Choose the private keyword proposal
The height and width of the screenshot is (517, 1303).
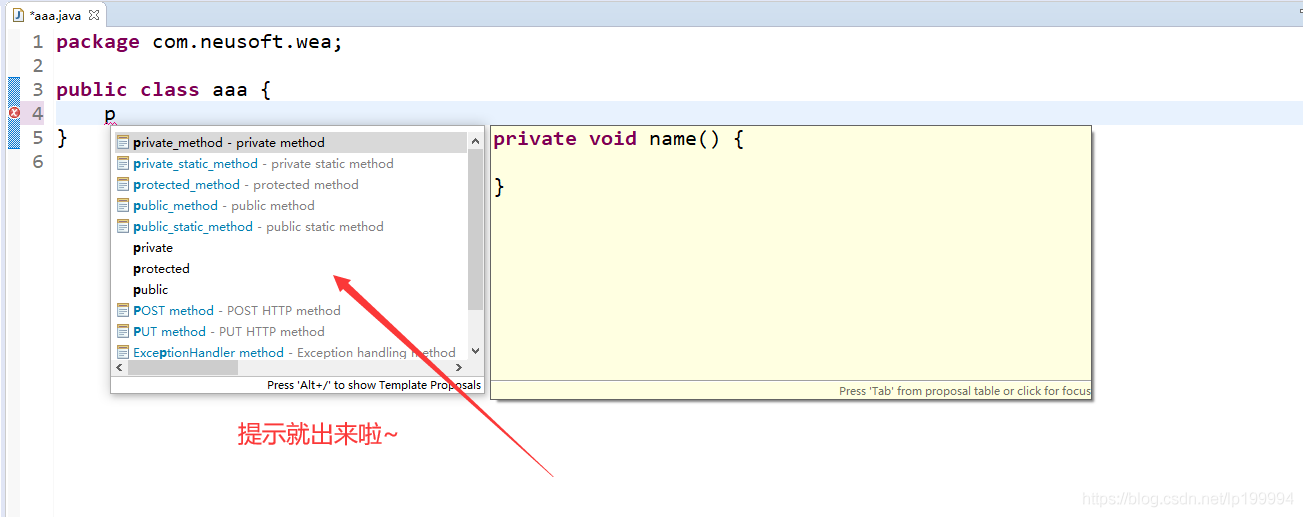coord(290,247)
